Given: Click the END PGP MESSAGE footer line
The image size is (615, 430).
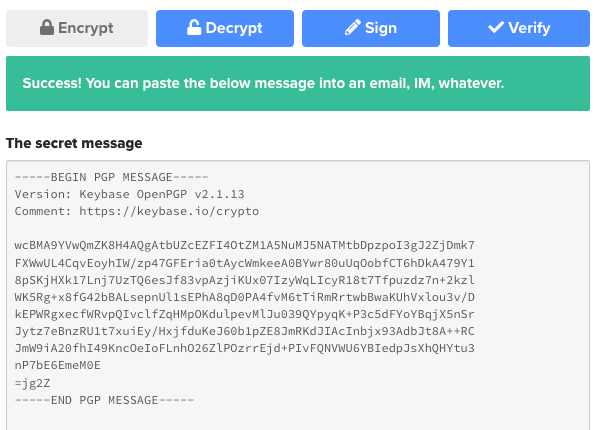Looking at the screenshot, I should coord(104,400).
